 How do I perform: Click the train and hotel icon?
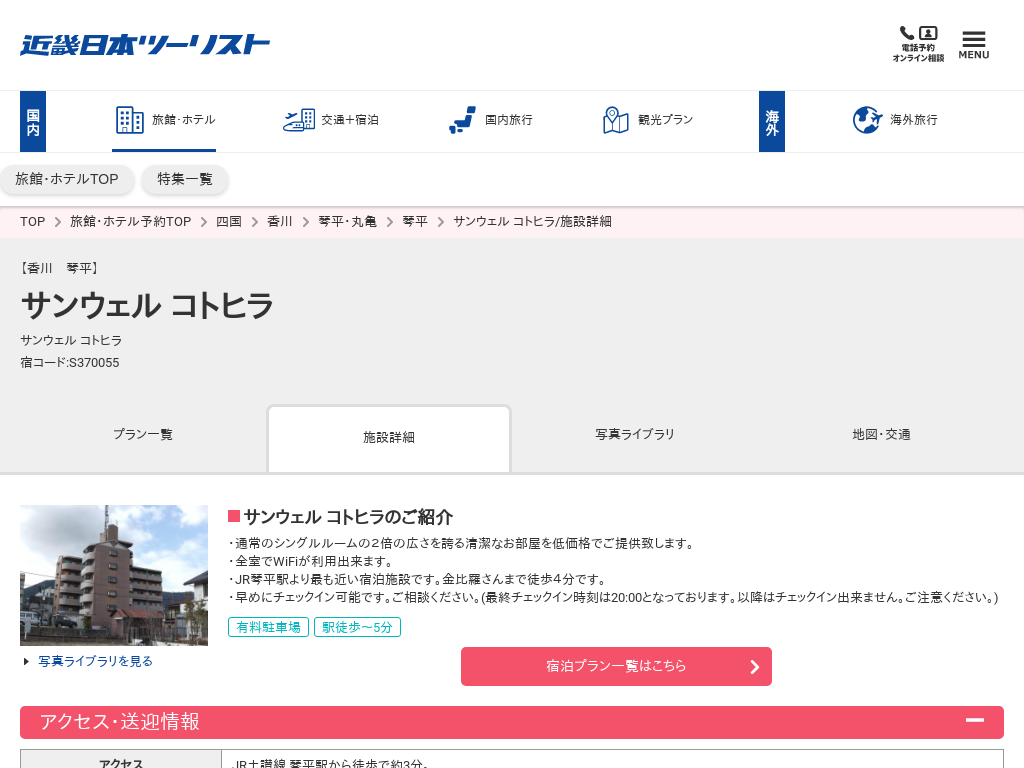click(298, 120)
